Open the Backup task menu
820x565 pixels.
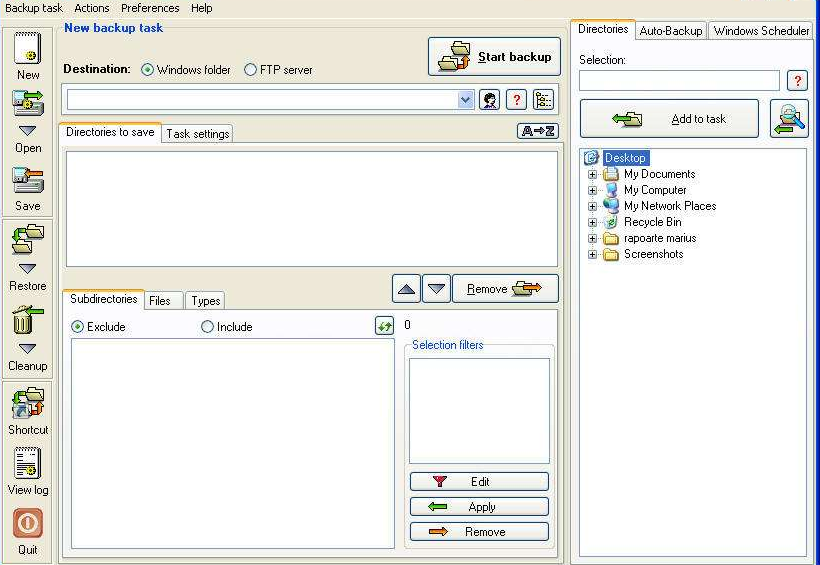coord(34,8)
